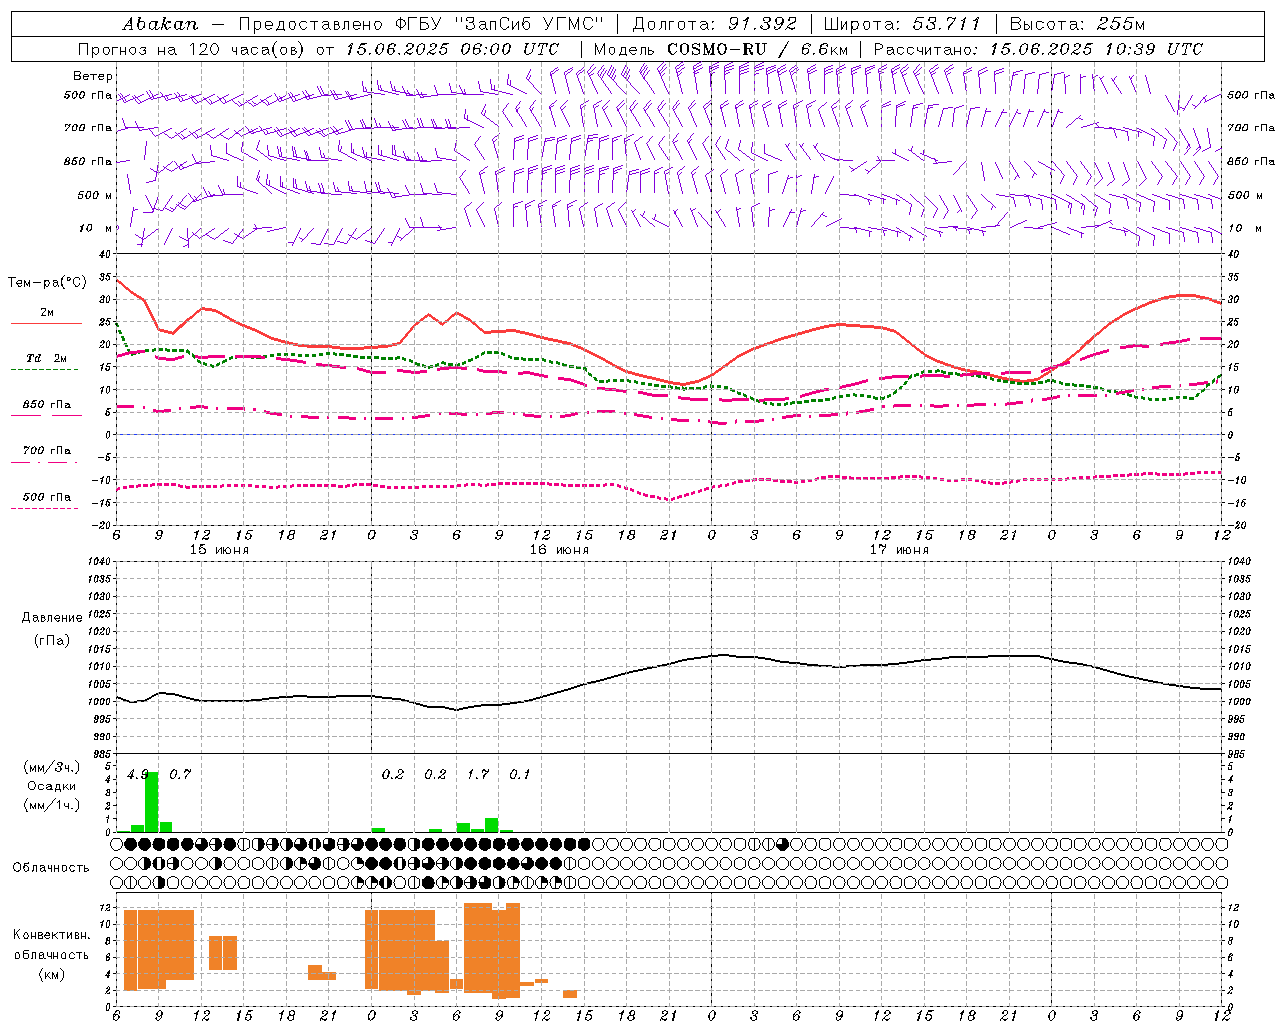Image resolution: width=1280 pixels, height=1024 pixels.
Task: Click the Давление pressure chart label
Action: (x=50, y=618)
